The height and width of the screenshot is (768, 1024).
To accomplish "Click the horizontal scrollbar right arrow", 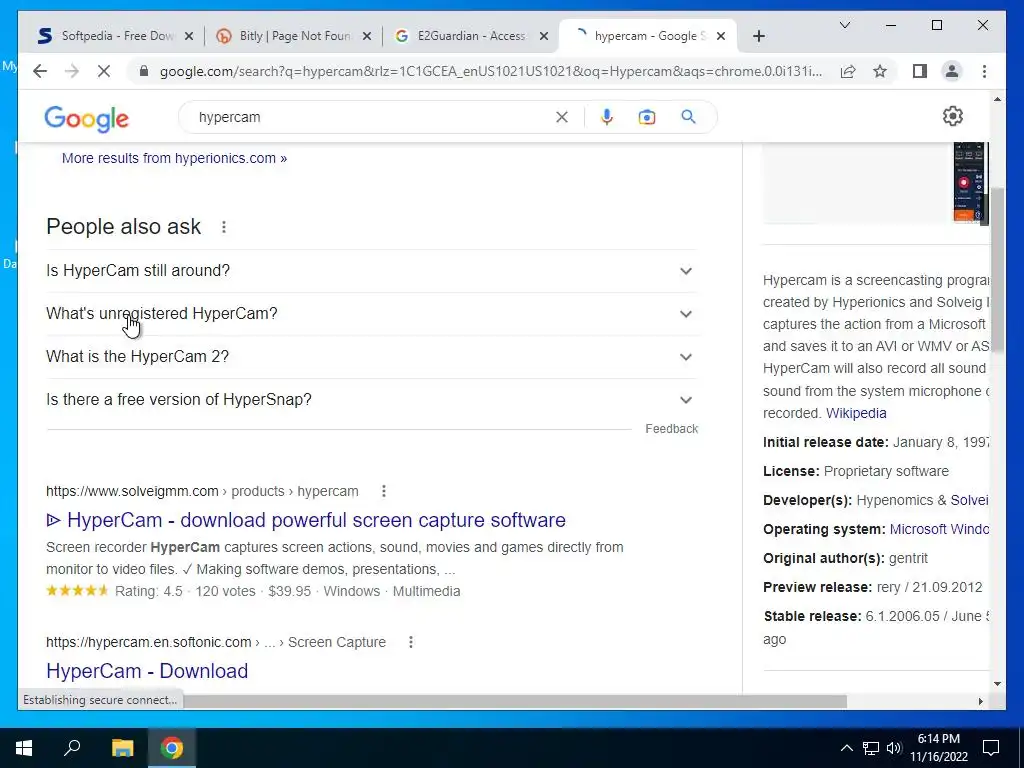I will click(x=980, y=701).
